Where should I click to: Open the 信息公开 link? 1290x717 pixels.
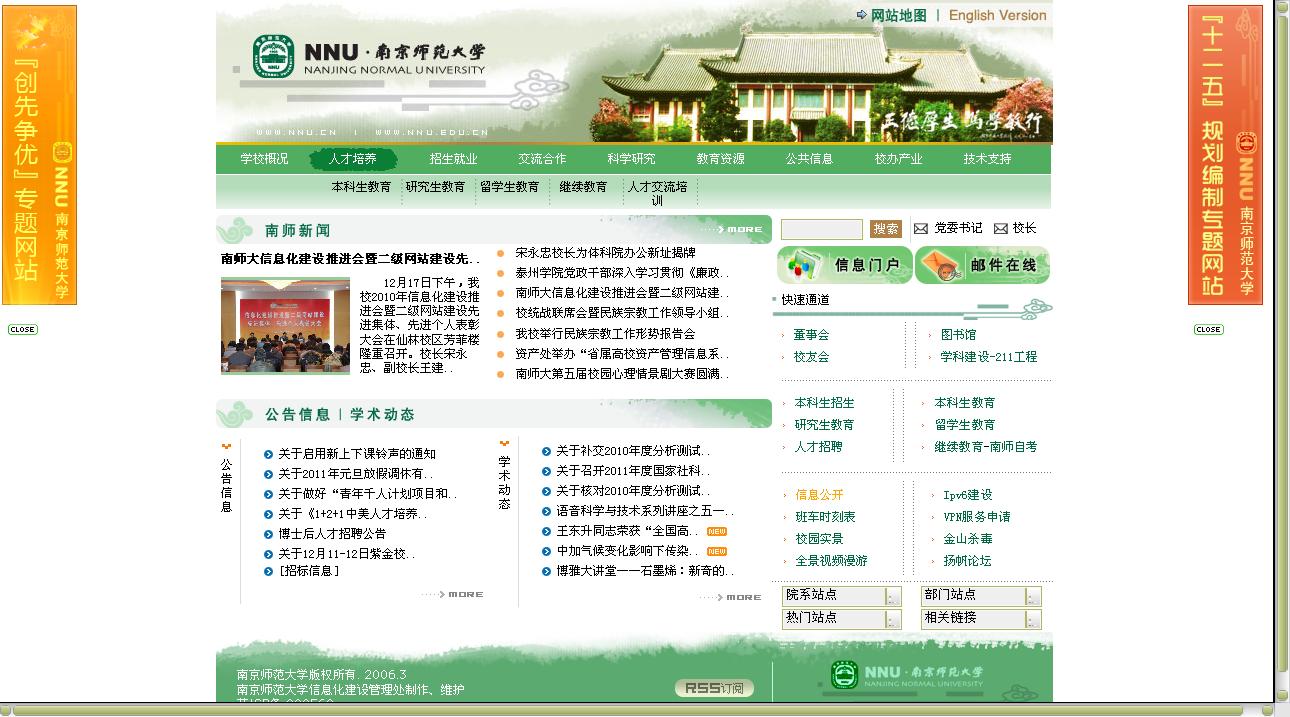coord(820,495)
